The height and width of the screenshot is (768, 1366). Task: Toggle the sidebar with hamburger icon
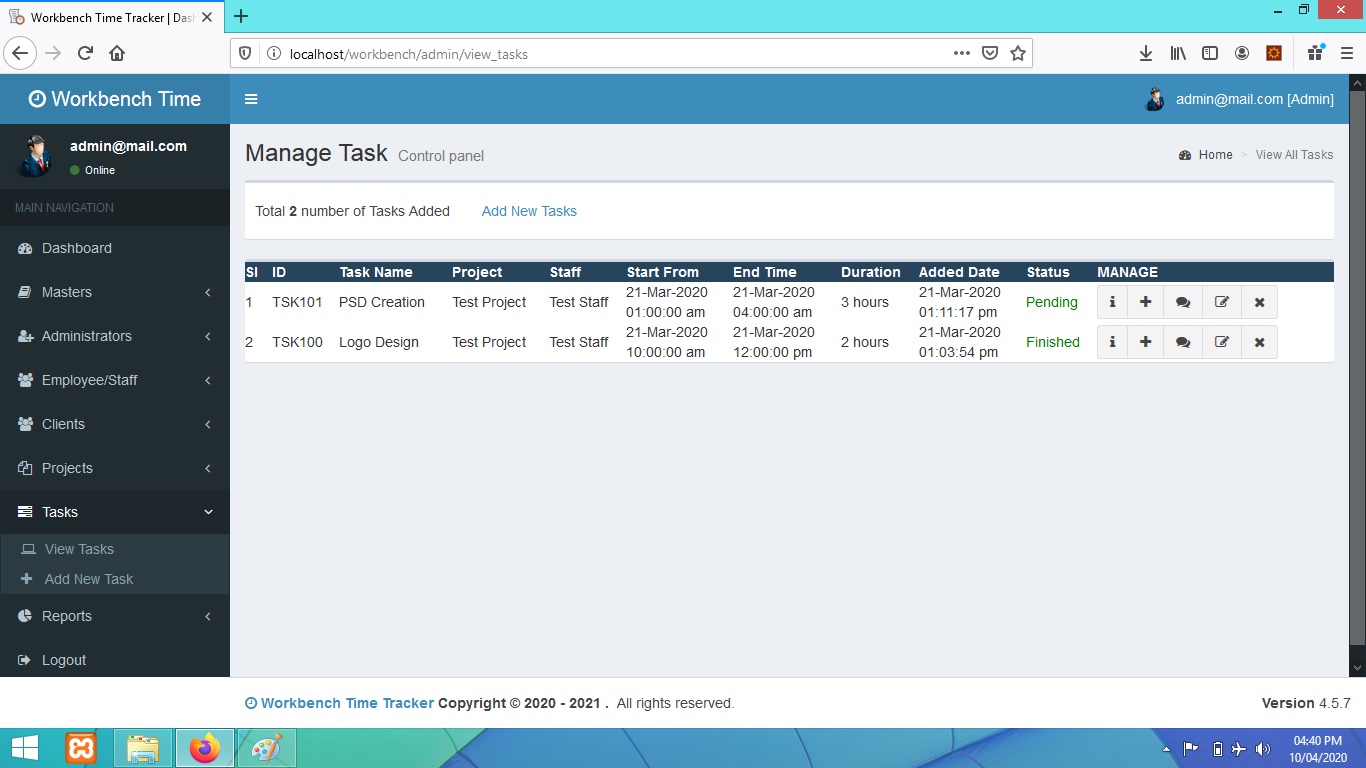(251, 99)
